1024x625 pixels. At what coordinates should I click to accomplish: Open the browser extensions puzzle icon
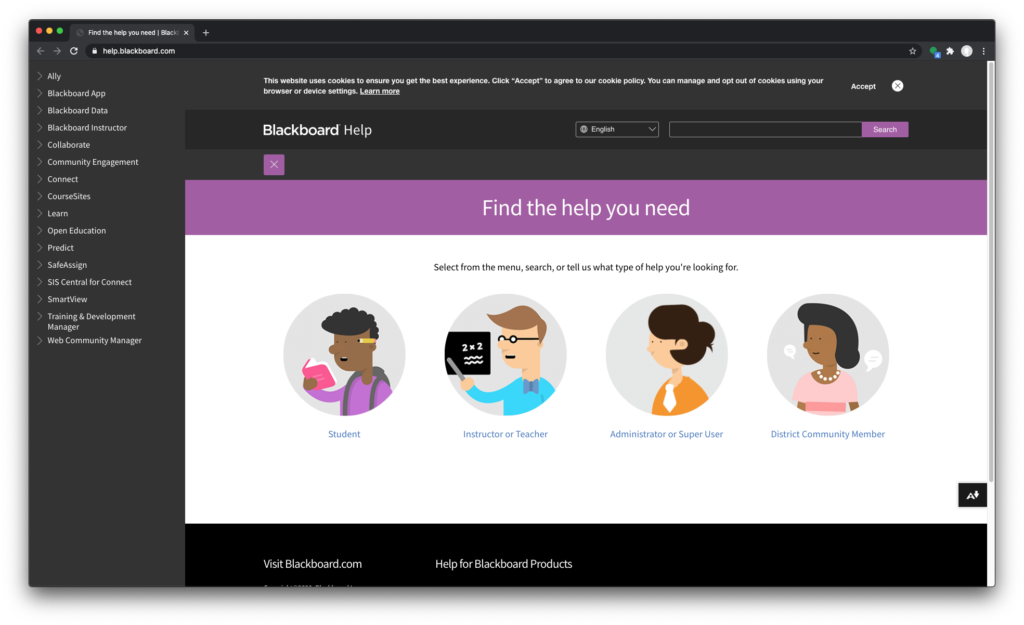[x=950, y=51]
